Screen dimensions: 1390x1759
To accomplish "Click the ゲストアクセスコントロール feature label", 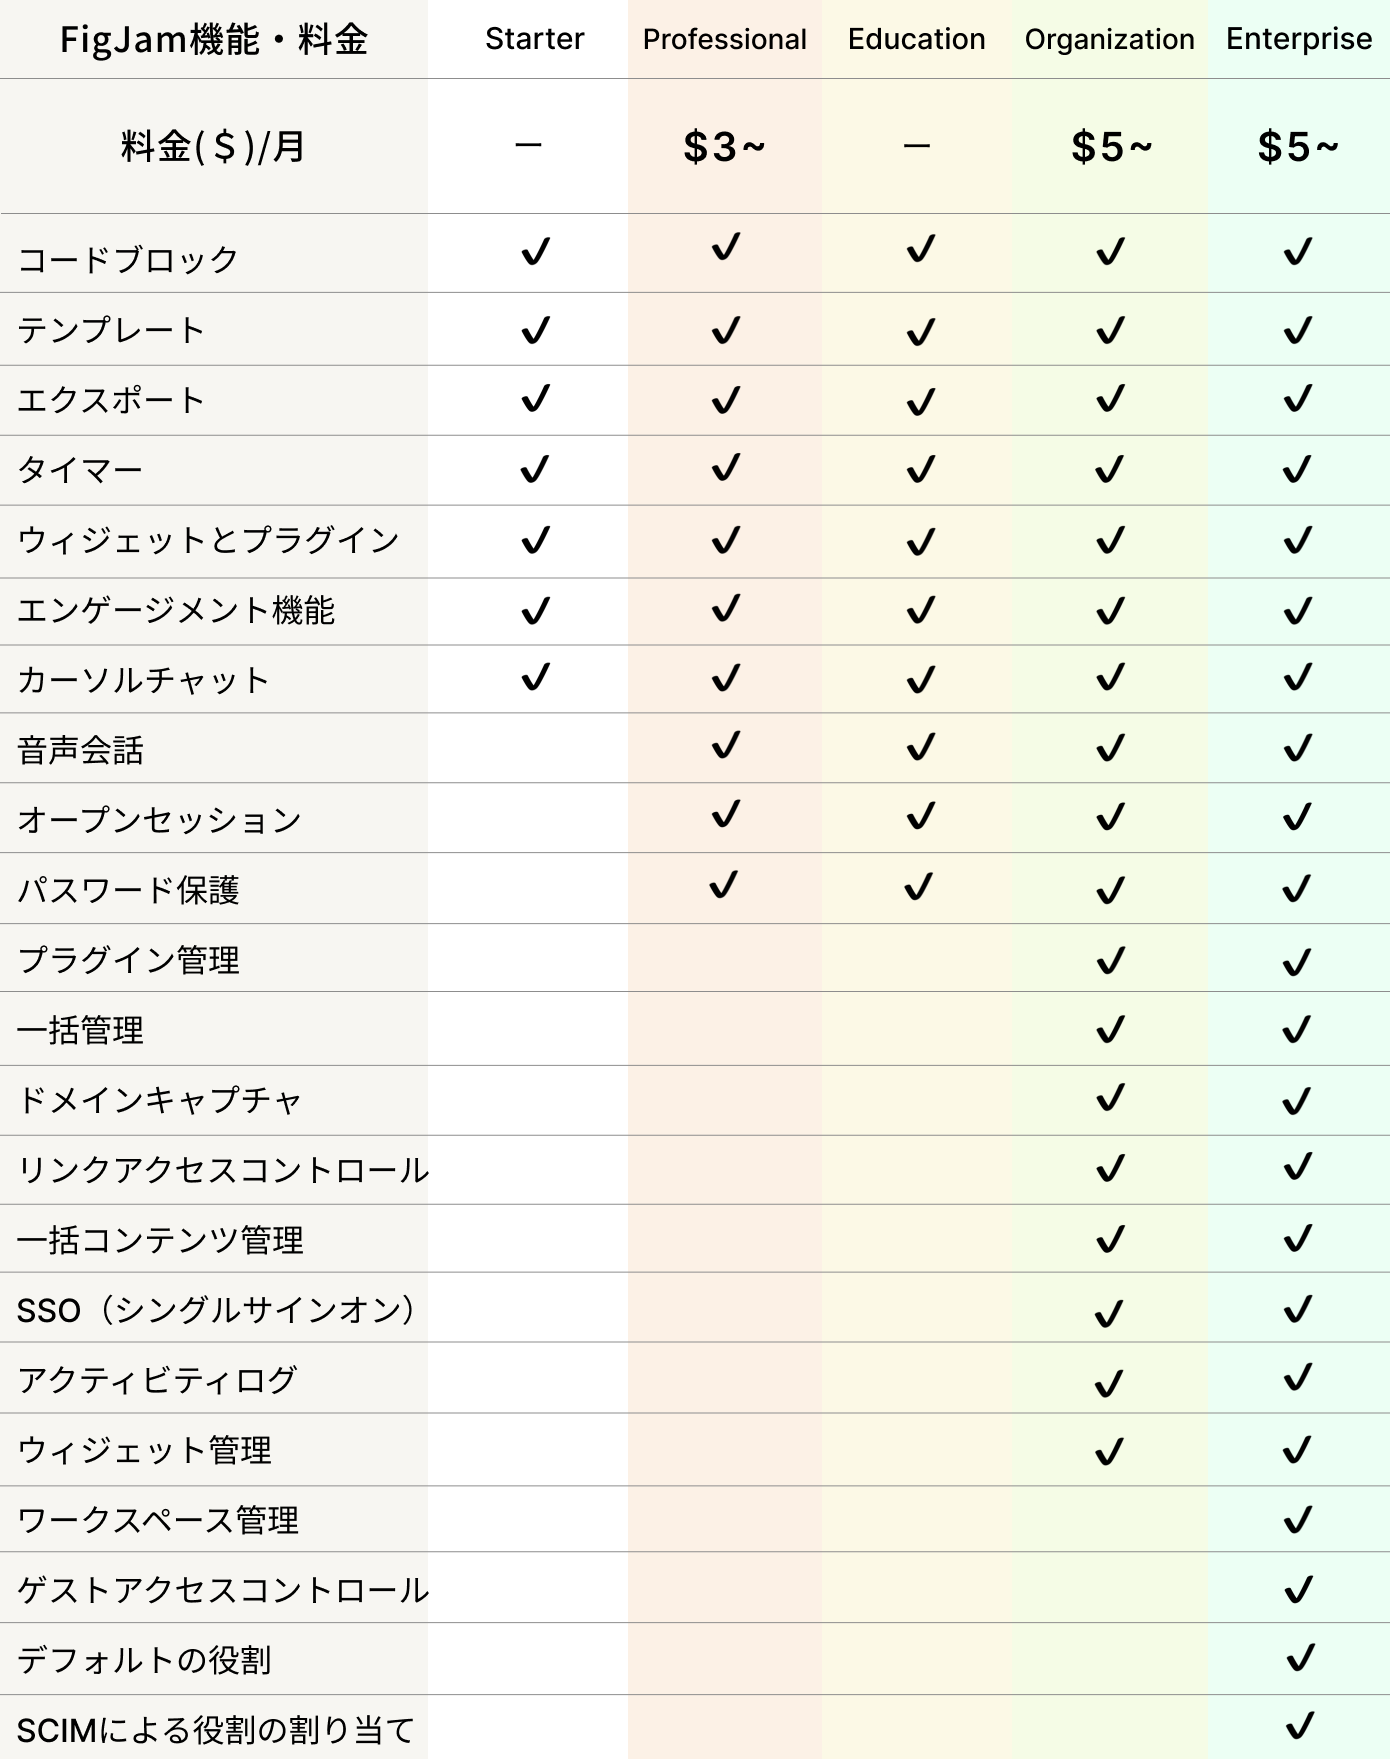I will pos(223,1589).
